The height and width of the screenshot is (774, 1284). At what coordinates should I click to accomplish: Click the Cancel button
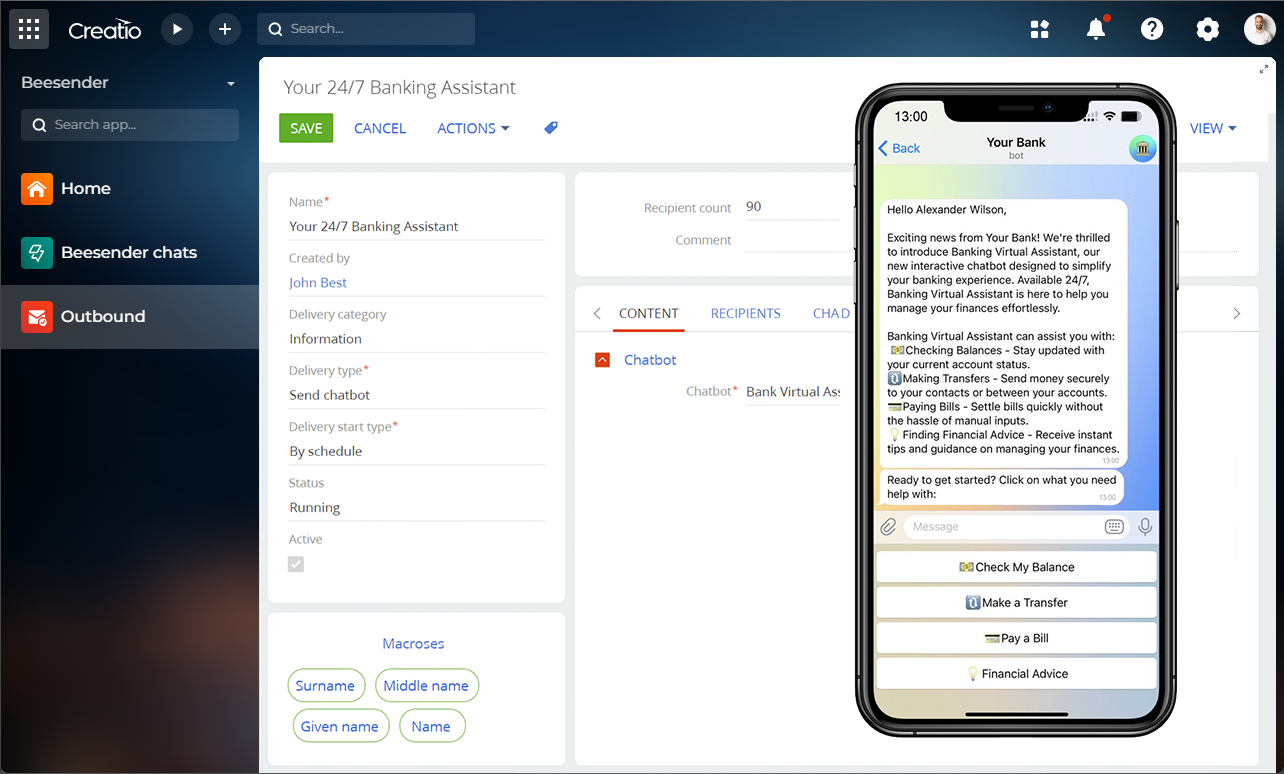click(x=380, y=128)
